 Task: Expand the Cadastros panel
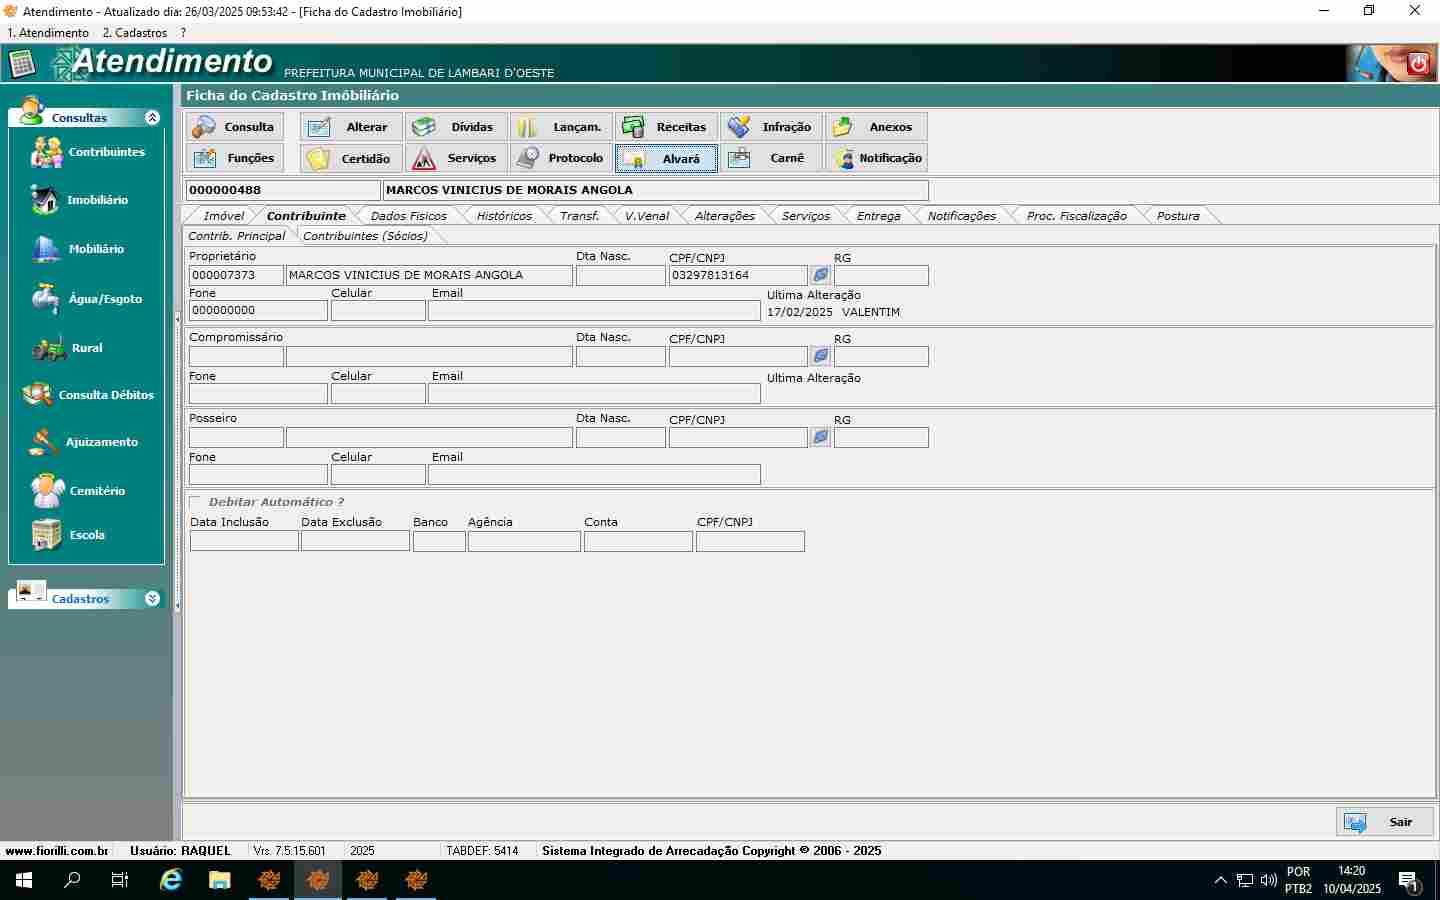pos(152,599)
